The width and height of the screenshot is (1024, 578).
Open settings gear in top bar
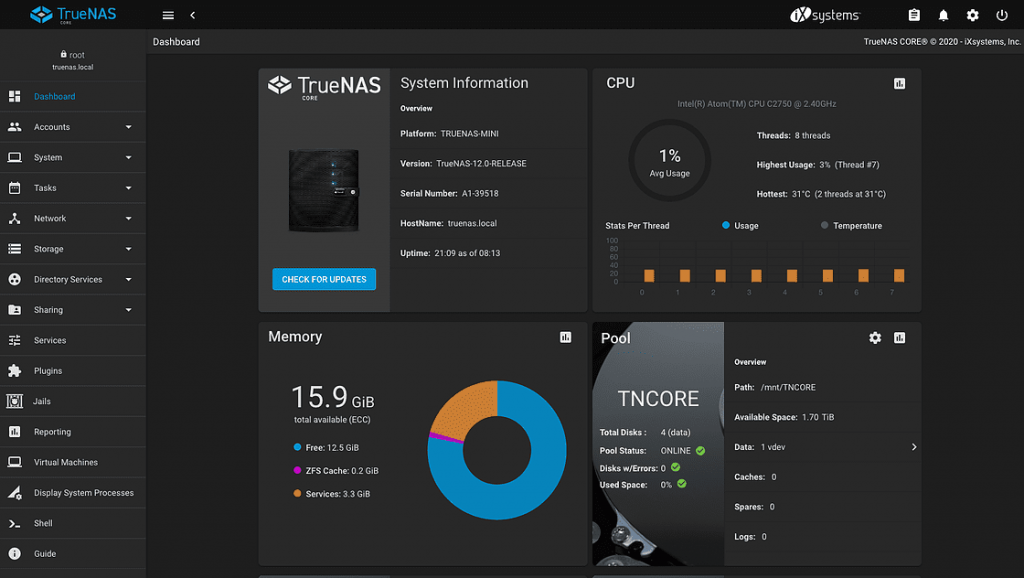coord(972,15)
